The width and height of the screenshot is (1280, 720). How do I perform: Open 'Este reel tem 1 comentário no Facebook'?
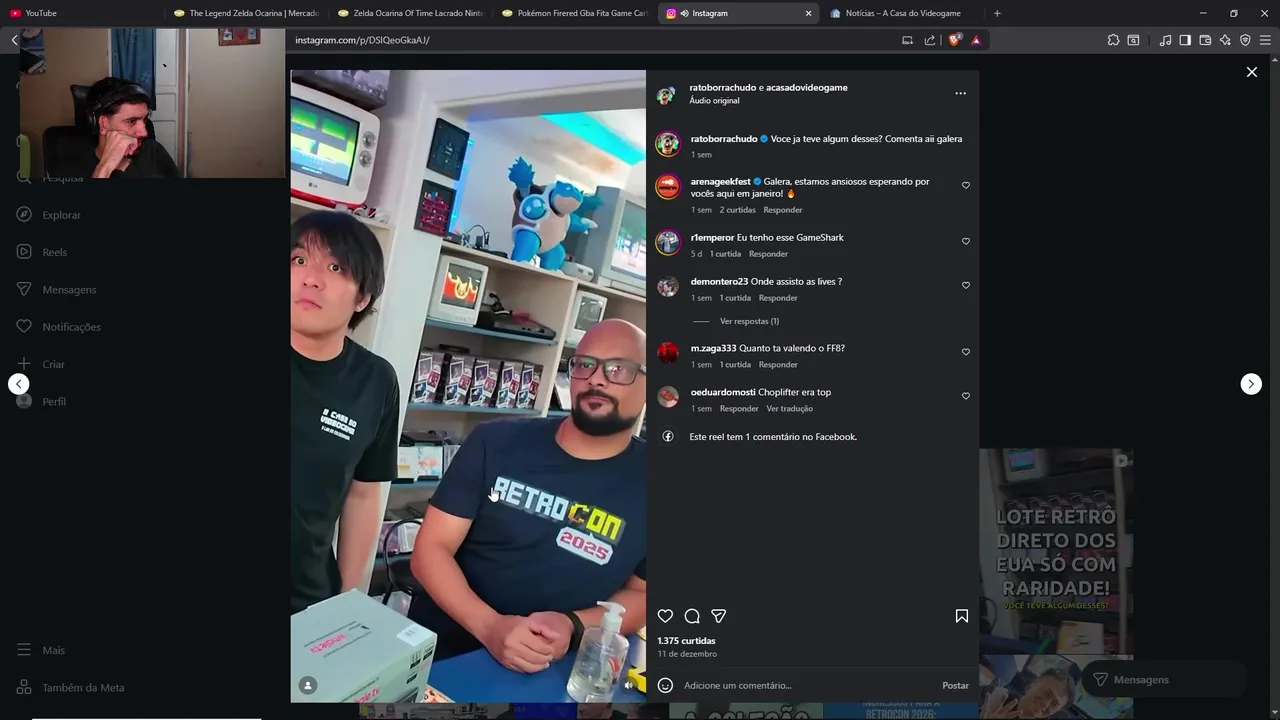(x=773, y=437)
